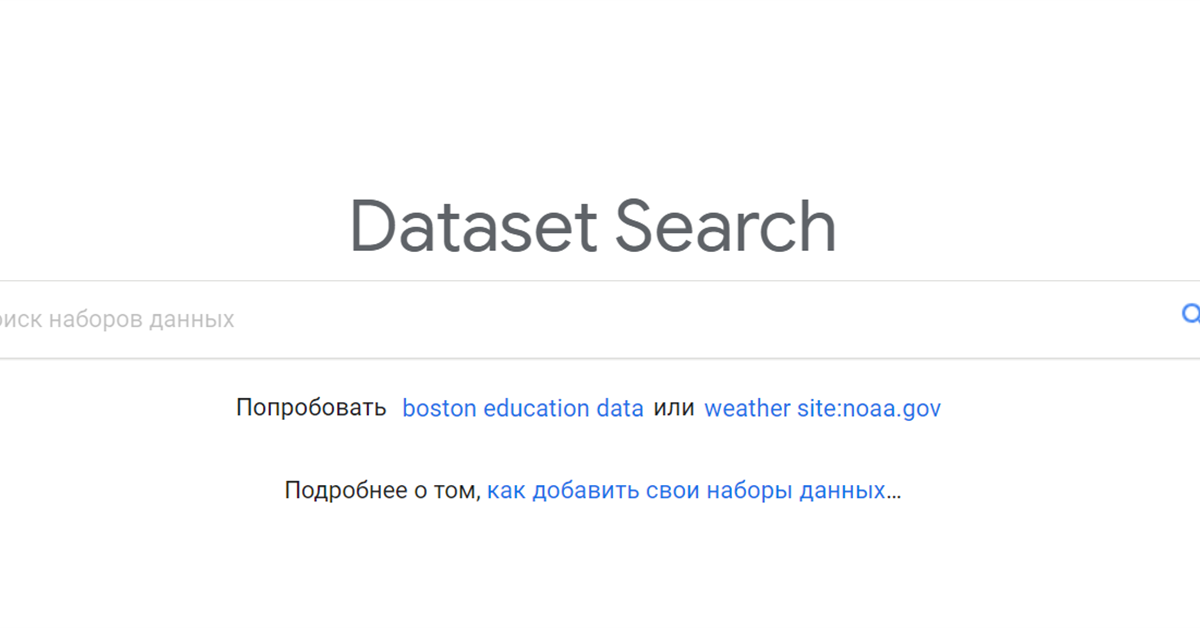Viewport: 1200px width, 628px height.
Task: Select the word 'Dataset' in the title
Action: (472, 227)
